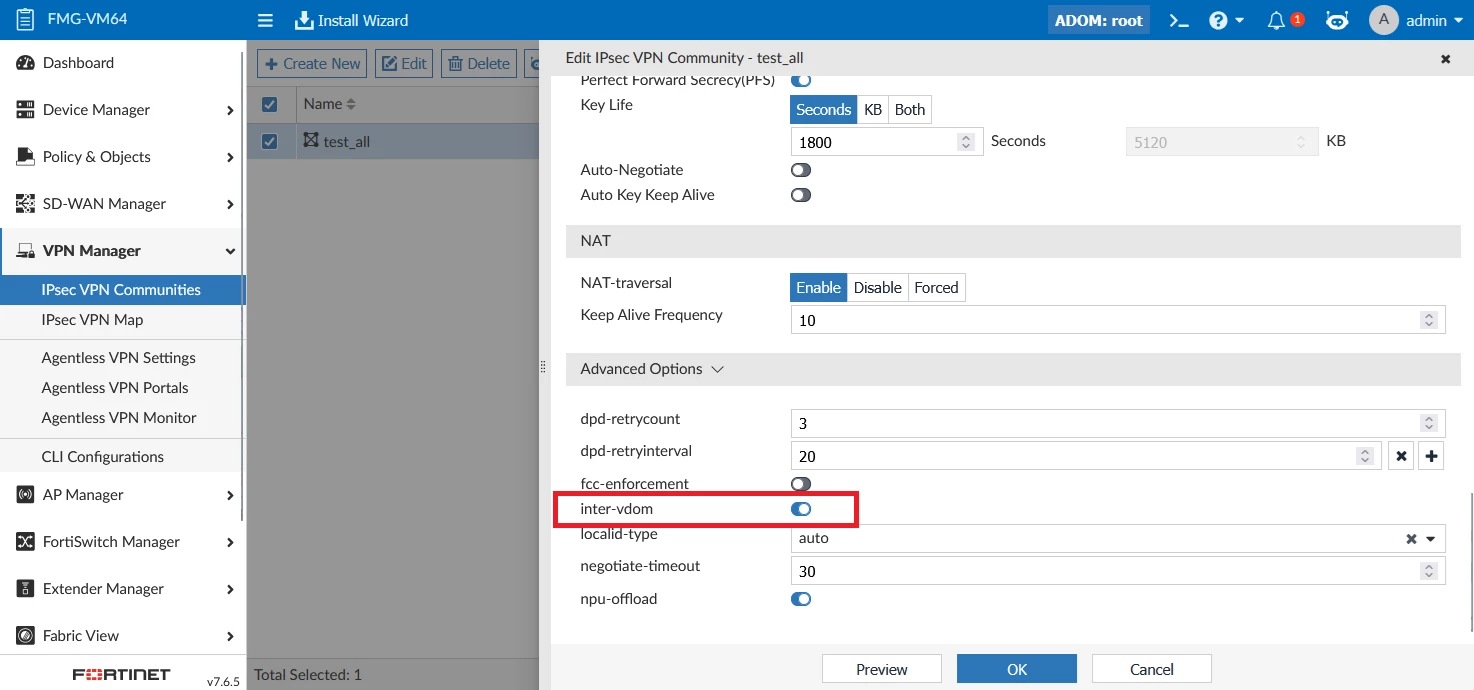
Task: Enable Auto Key Keep Alive toggle
Action: point(801,195)
